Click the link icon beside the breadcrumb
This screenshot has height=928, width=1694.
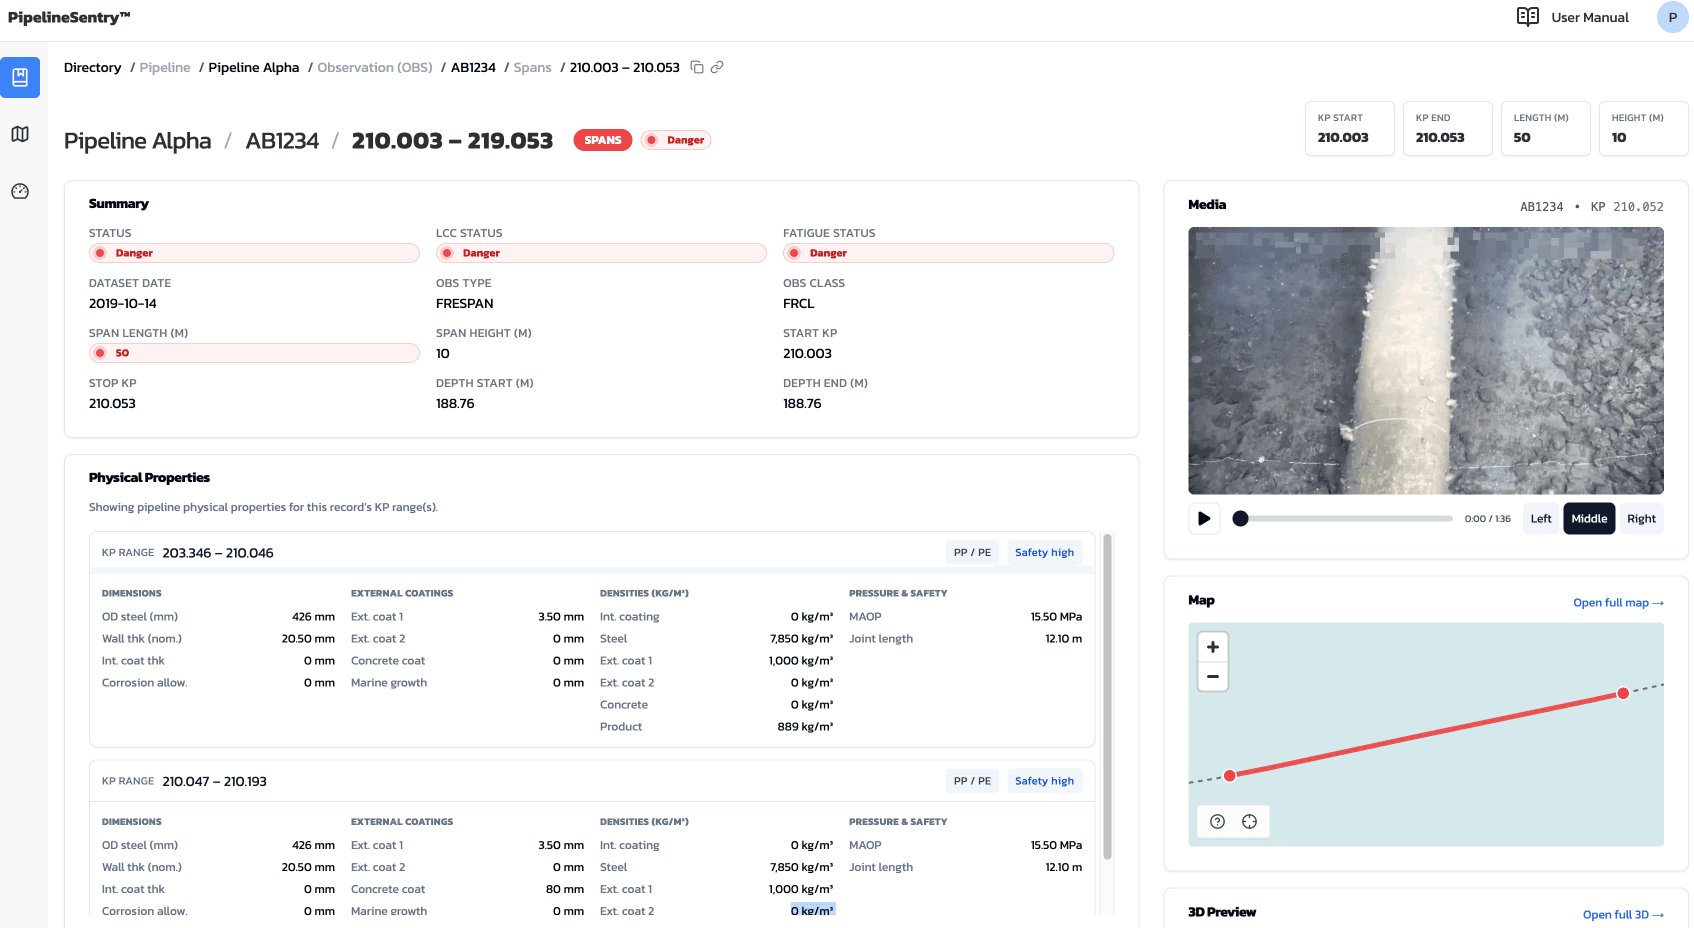716,67
